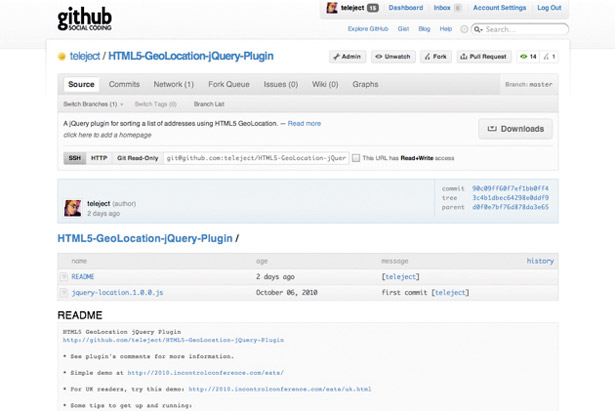Click the Fork button
Screen dimensions: 615x411
tap(435, 57)
